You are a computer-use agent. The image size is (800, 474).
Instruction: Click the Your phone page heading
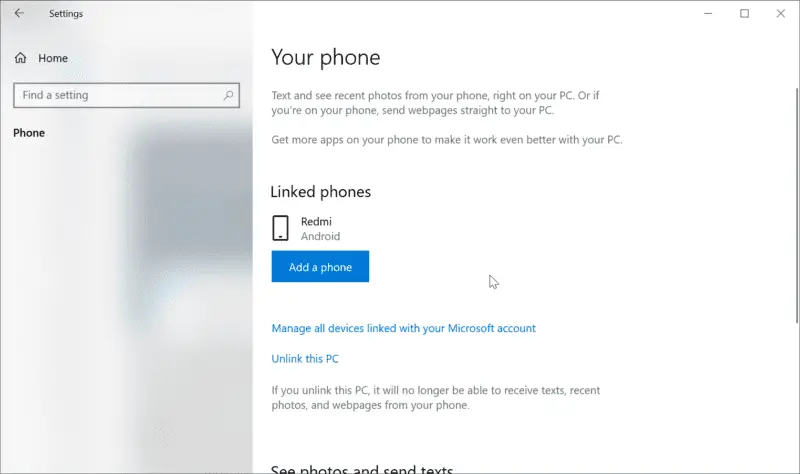pos(326,57)
